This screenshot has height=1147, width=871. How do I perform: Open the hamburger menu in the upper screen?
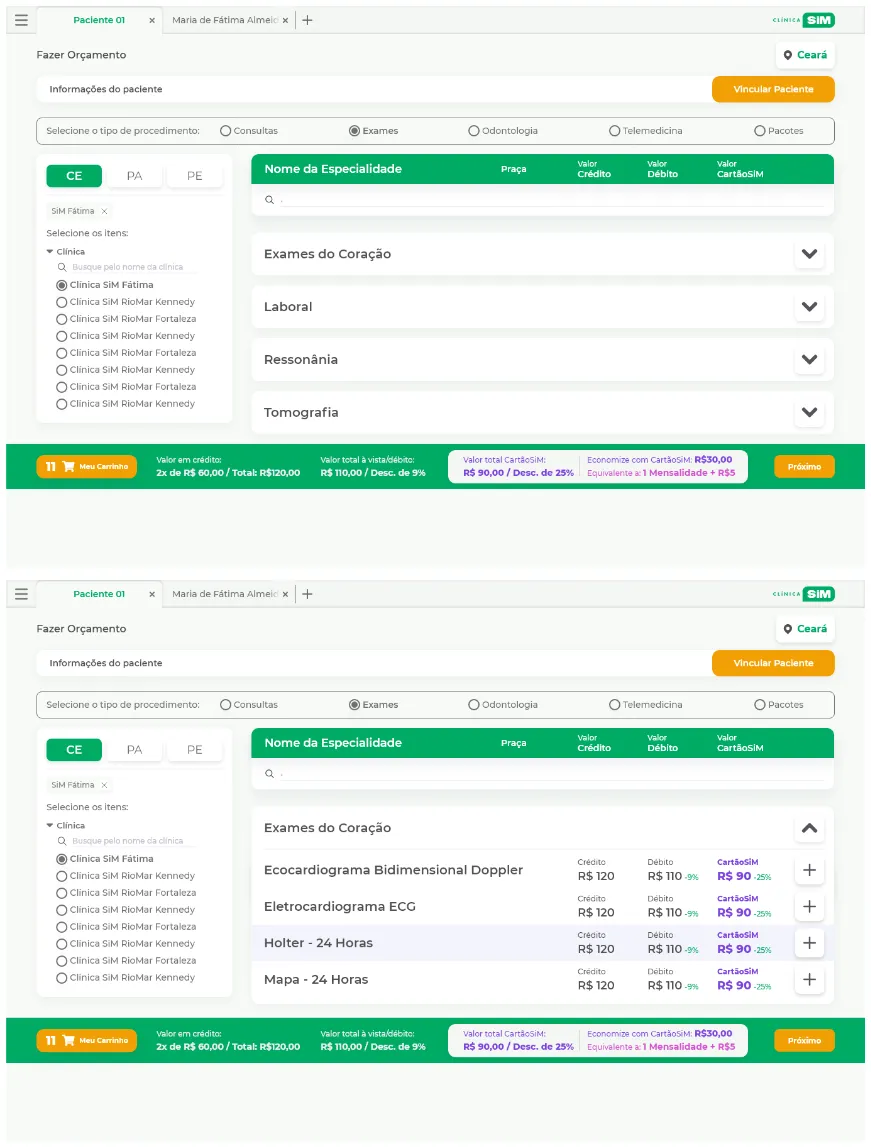tap(21, 20)
